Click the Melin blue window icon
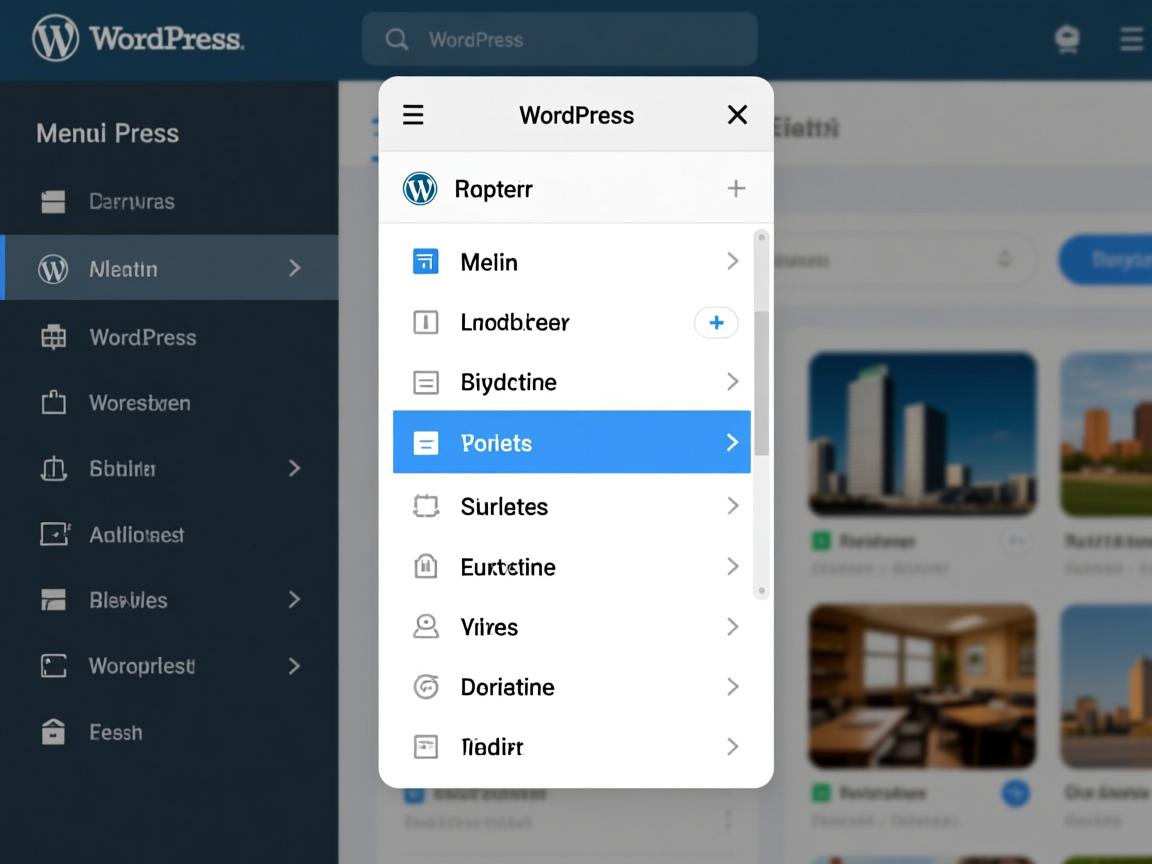Screen dimensions: 1152x864 (426, 262)
